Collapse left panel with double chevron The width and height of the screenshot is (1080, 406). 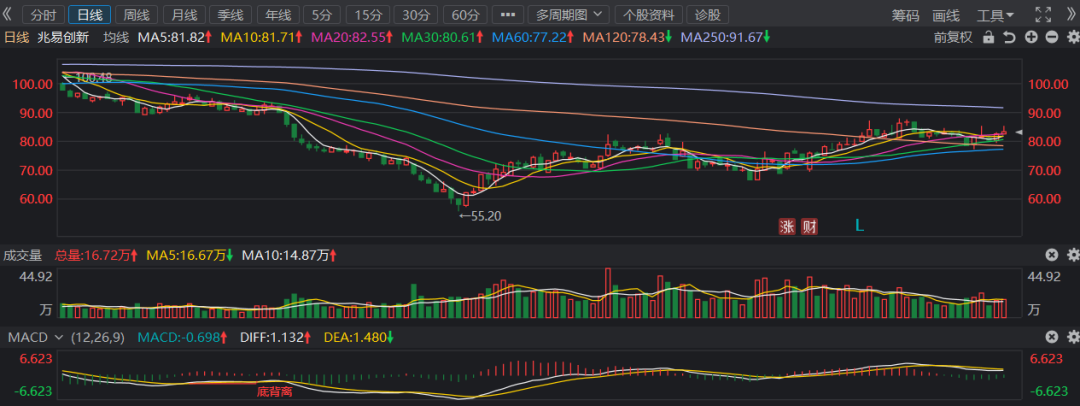8,15
